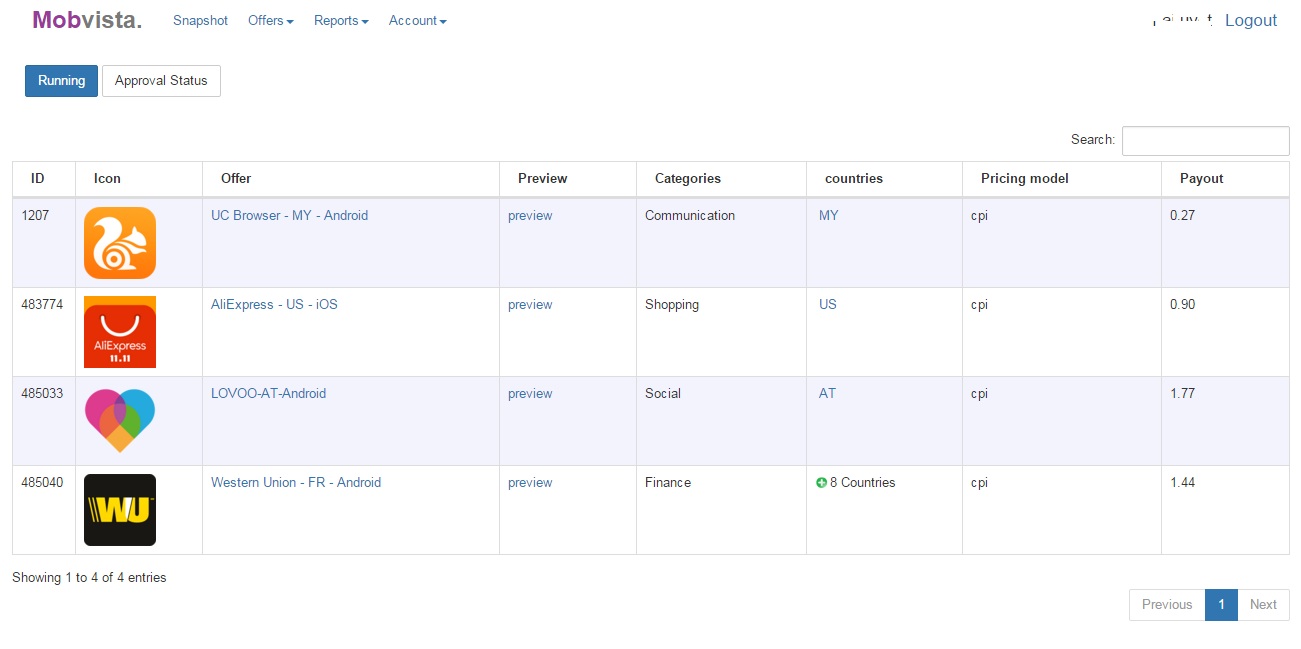This screenshot has width=1301, height=649.
Task: Click the LOVOO colorful heart icon
Action: tap(120, 420)
